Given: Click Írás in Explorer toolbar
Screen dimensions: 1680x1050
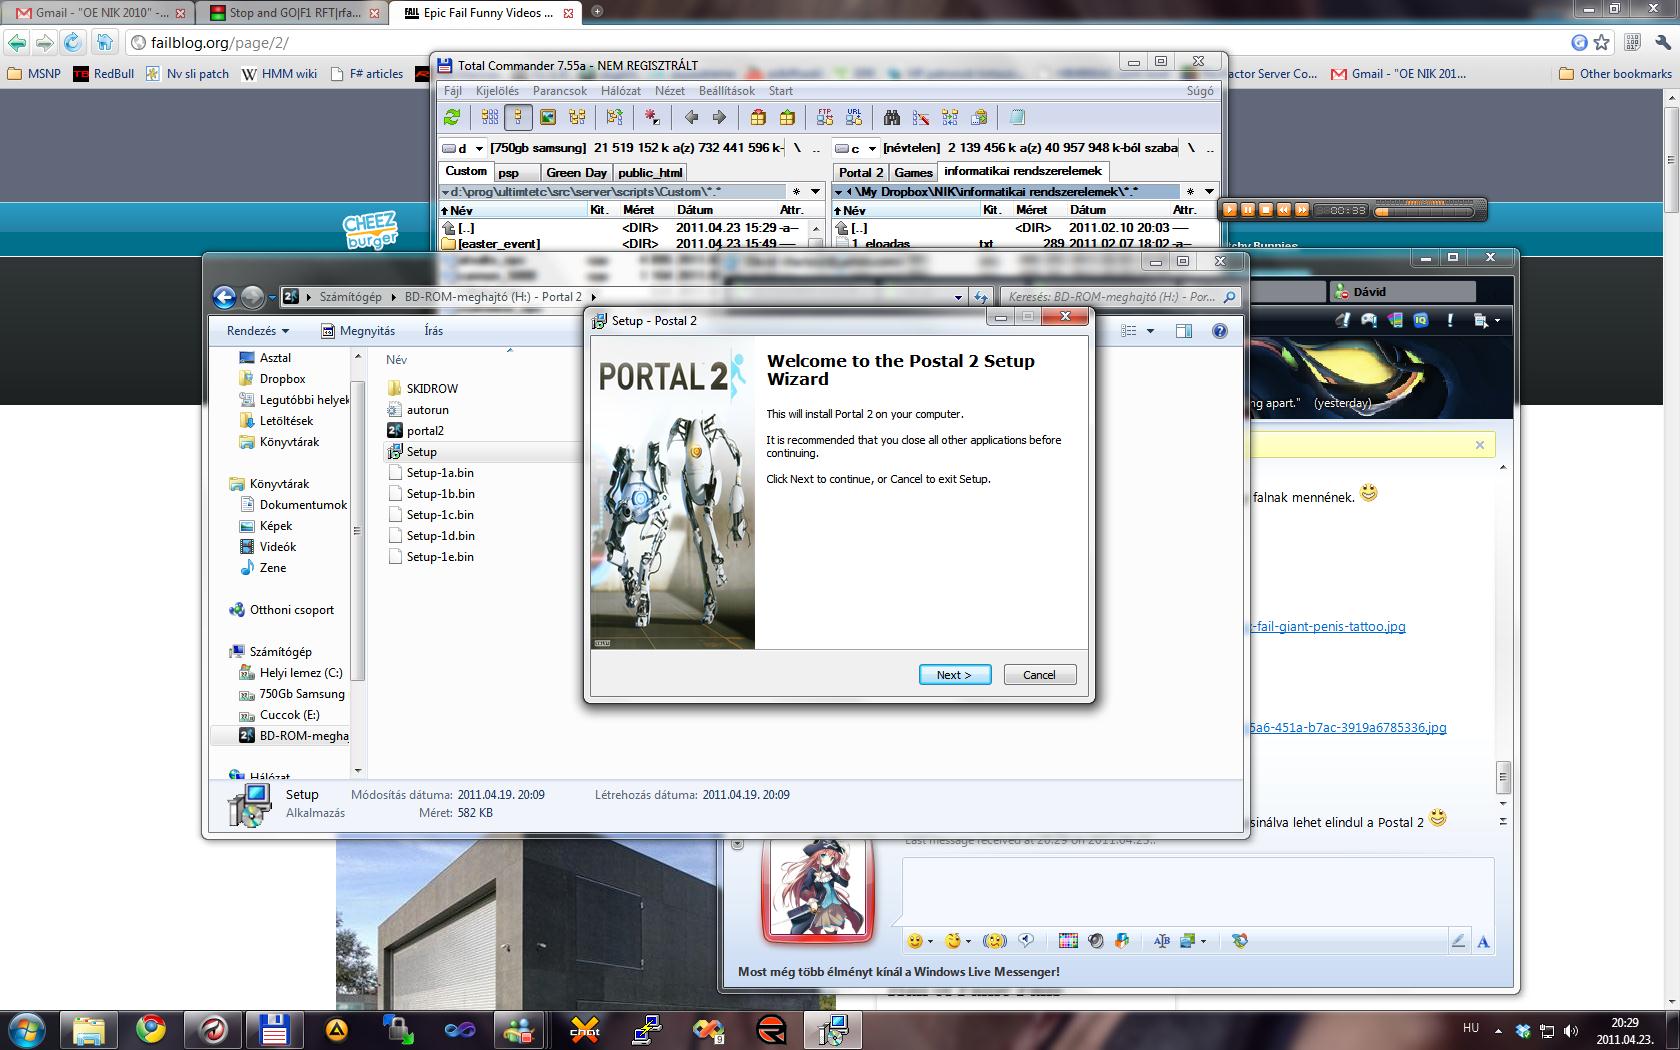Looking at the screenshot, I should pos(433,331).
